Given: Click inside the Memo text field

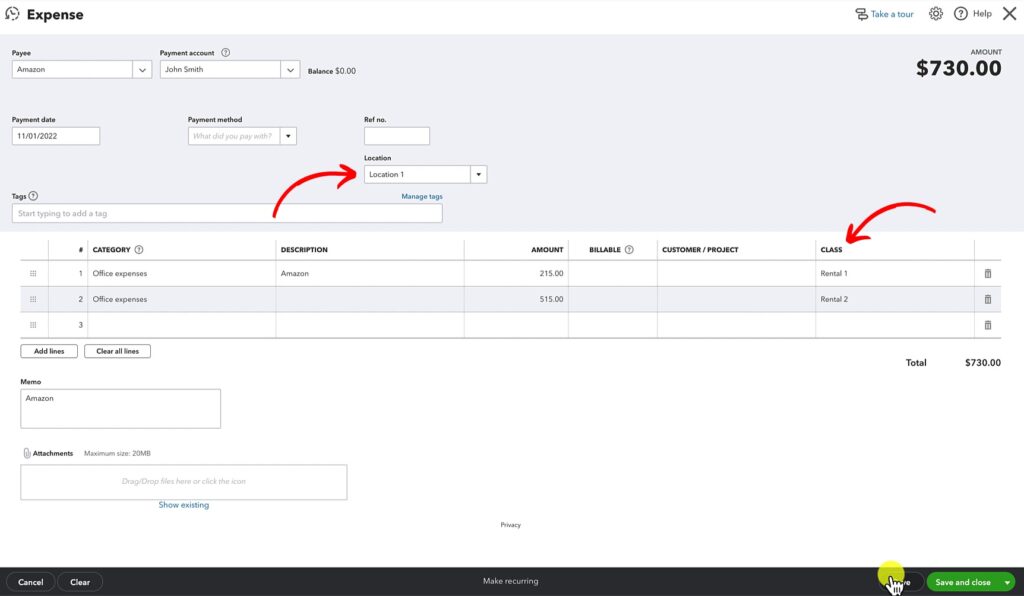Looking at the screenshot, I should pyautogui.click(x=120, y=407).
